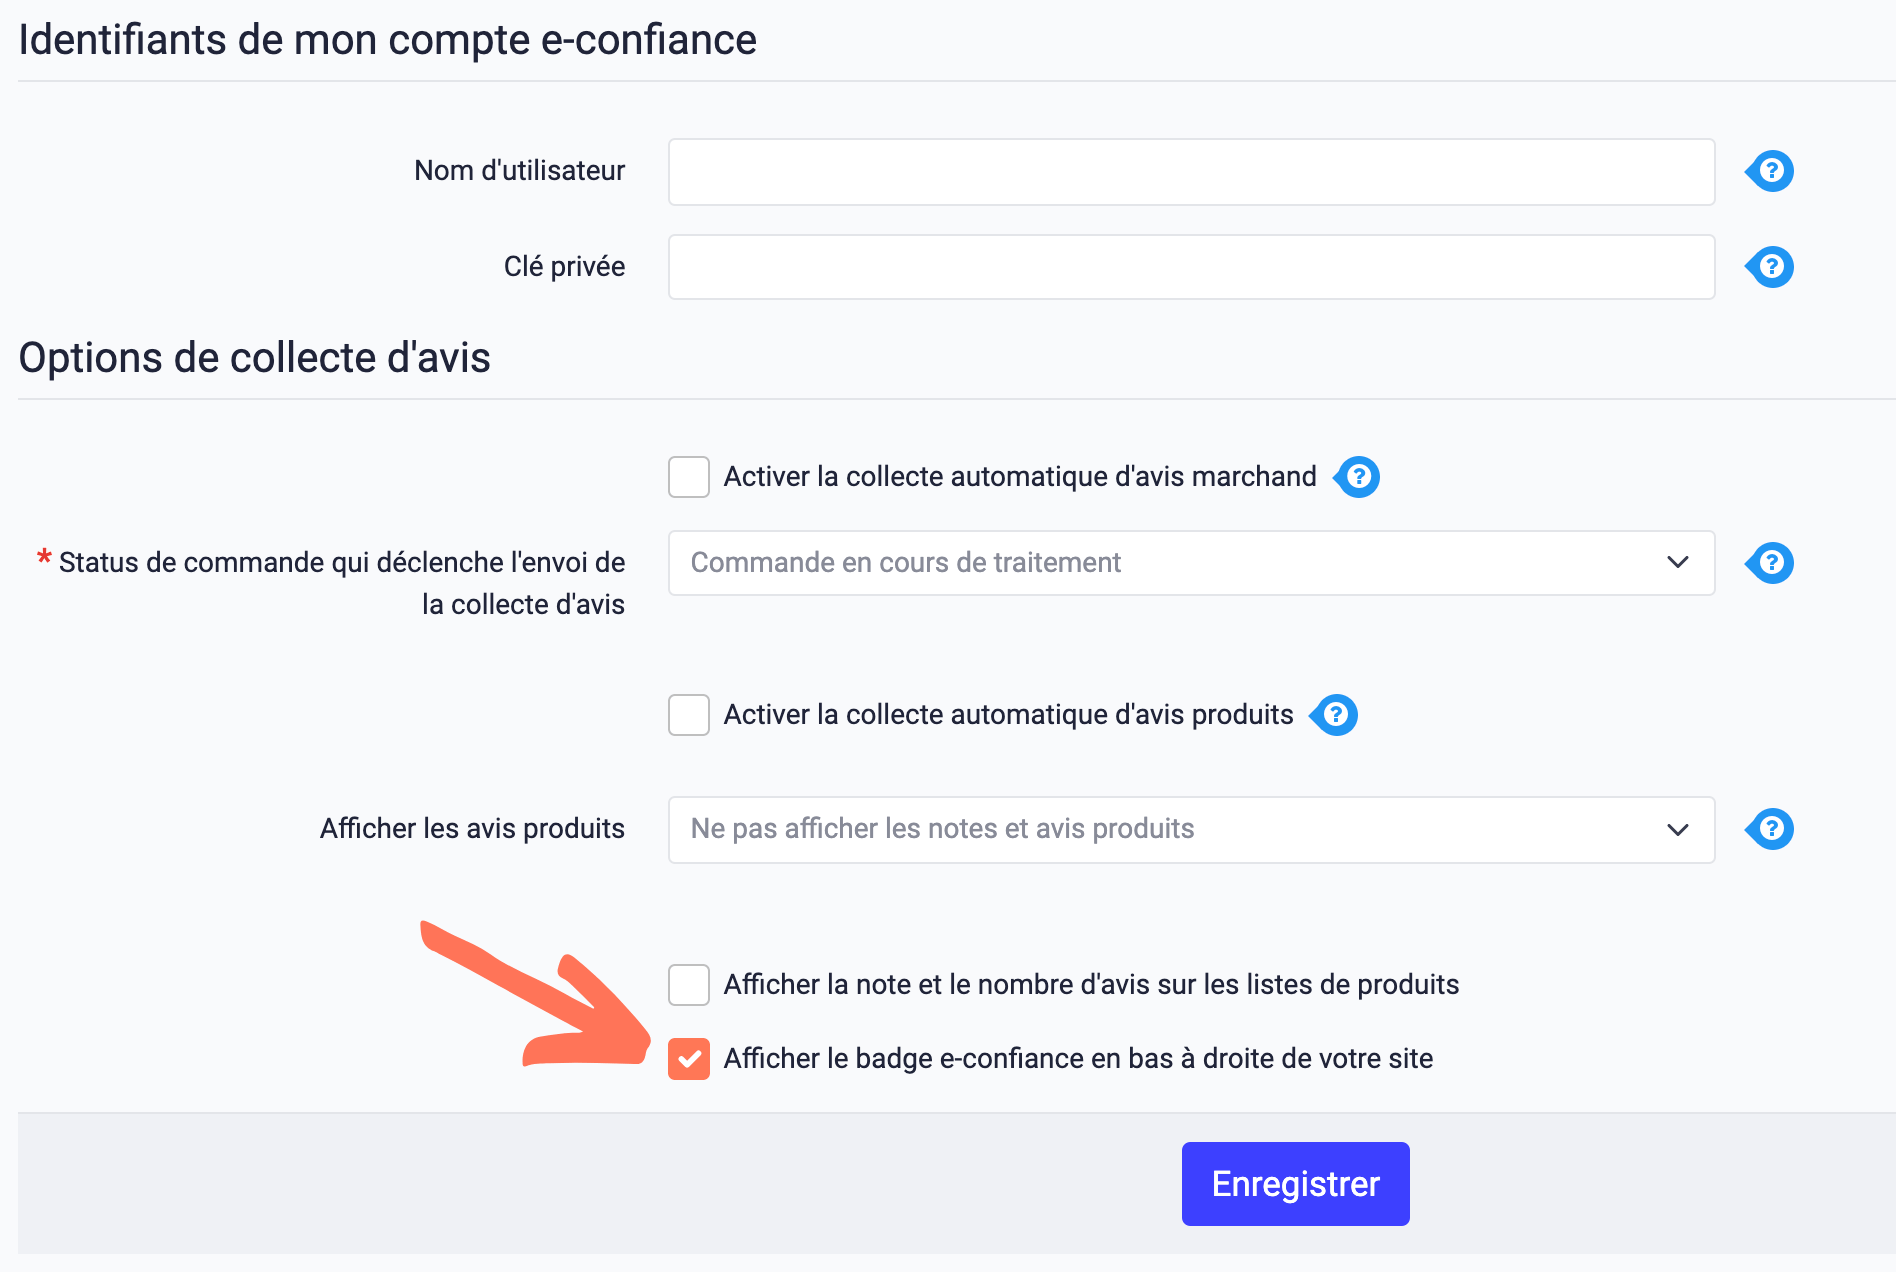Uncheck the e-confiance badge display checkbox
Viewport: 1896px width, 1272px height.
(689, 1059)
